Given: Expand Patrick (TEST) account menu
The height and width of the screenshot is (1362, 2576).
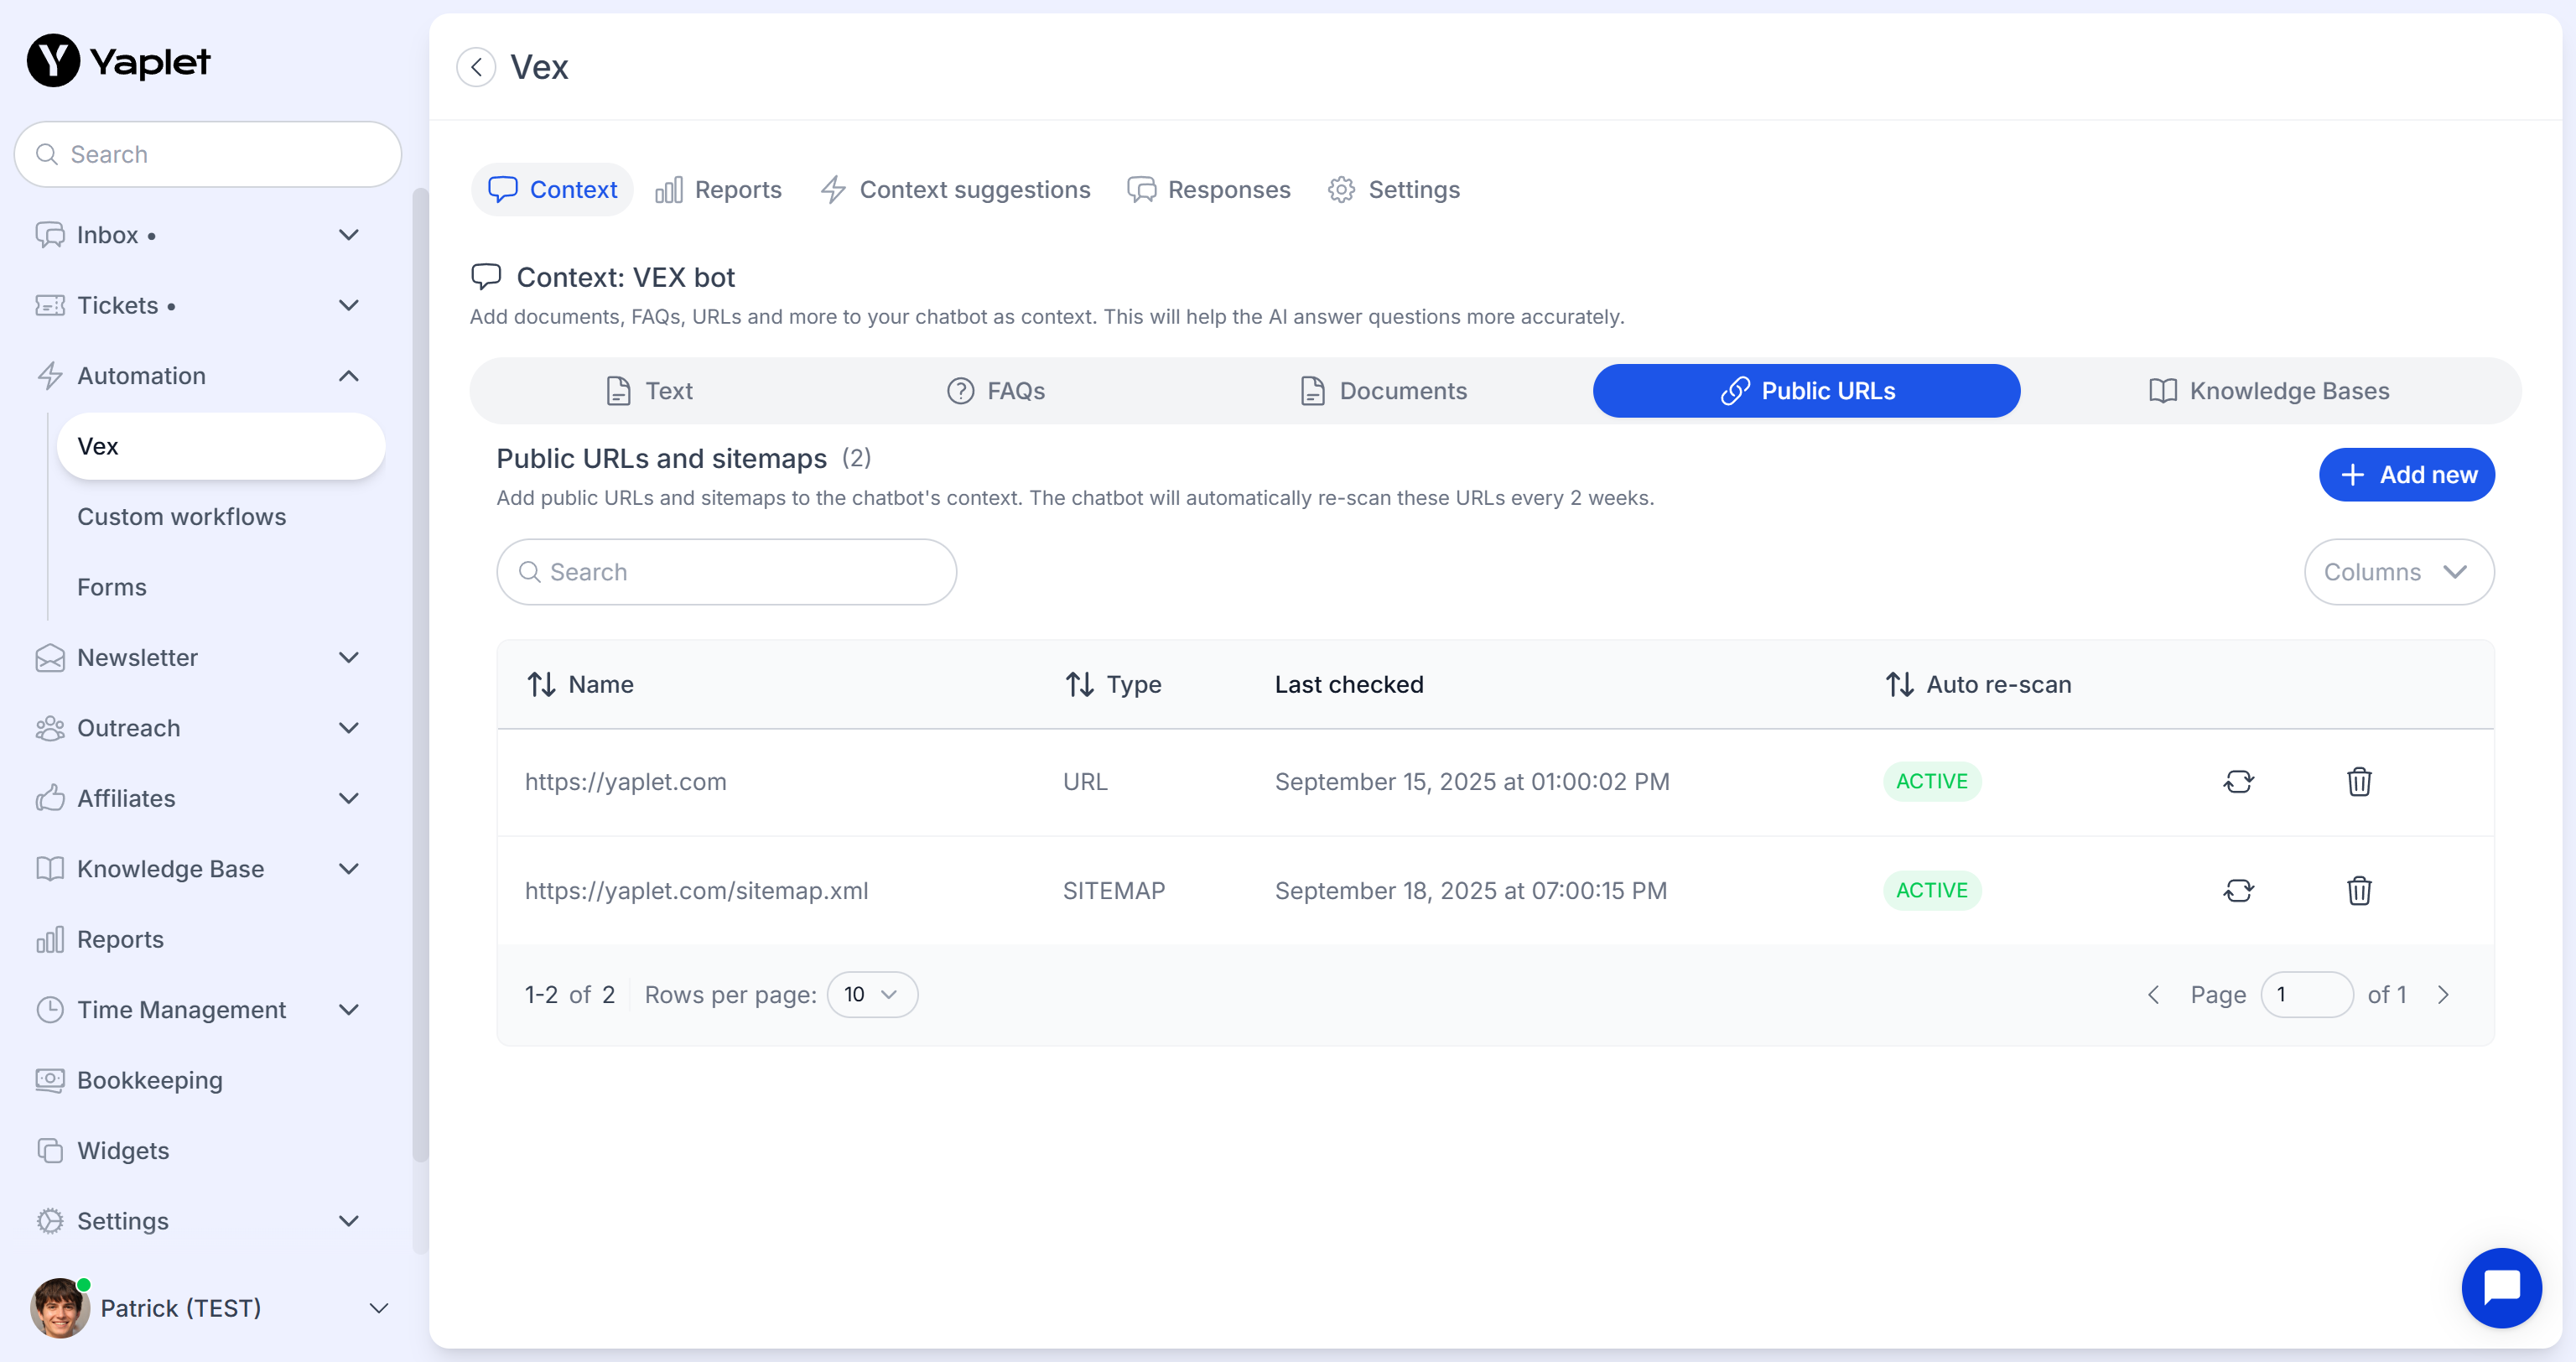Looking at the screenshot, I should click(378, 1308).
